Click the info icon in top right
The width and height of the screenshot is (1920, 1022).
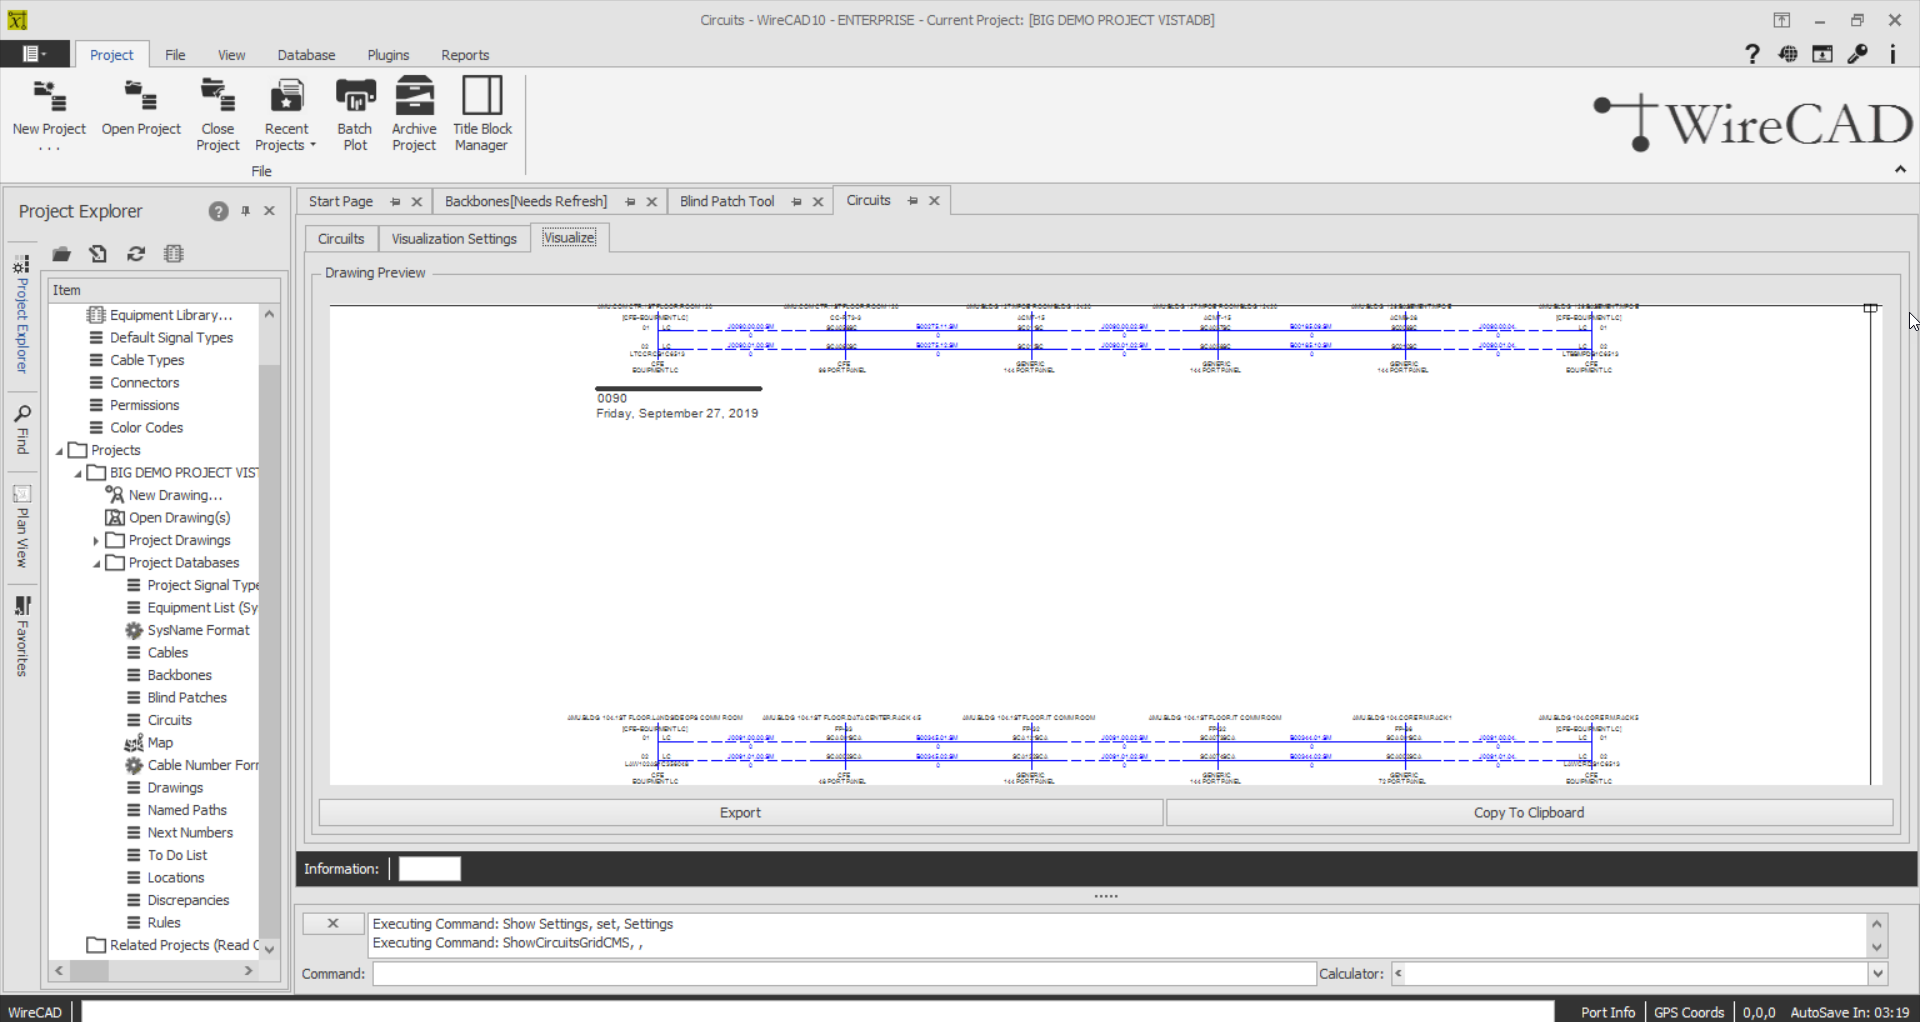[1892, 54]
